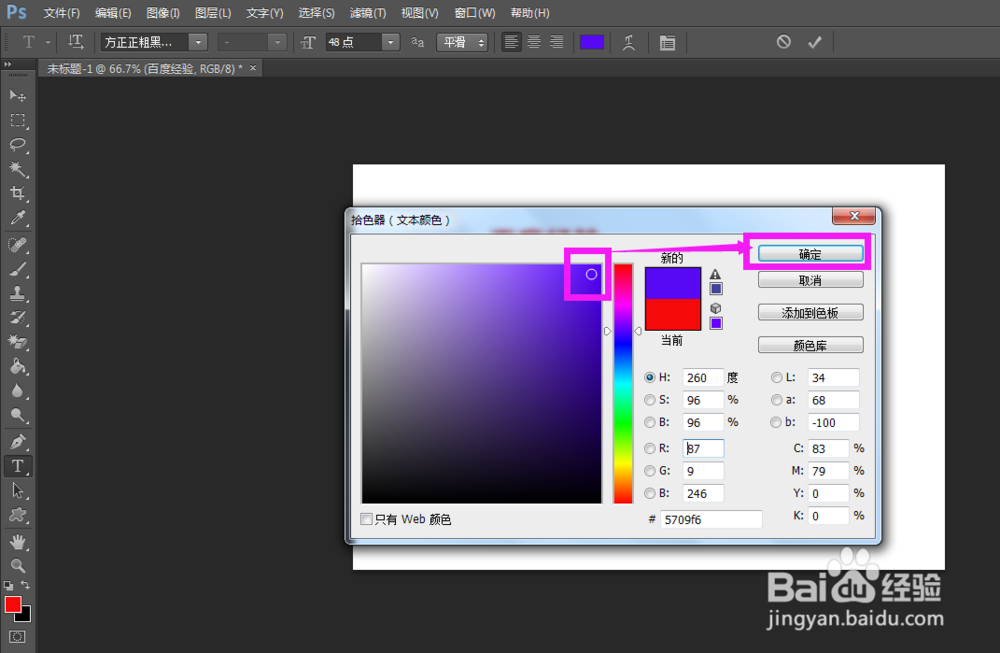
Task: Select the Paint Bucket tool
Action: (17, 366)
